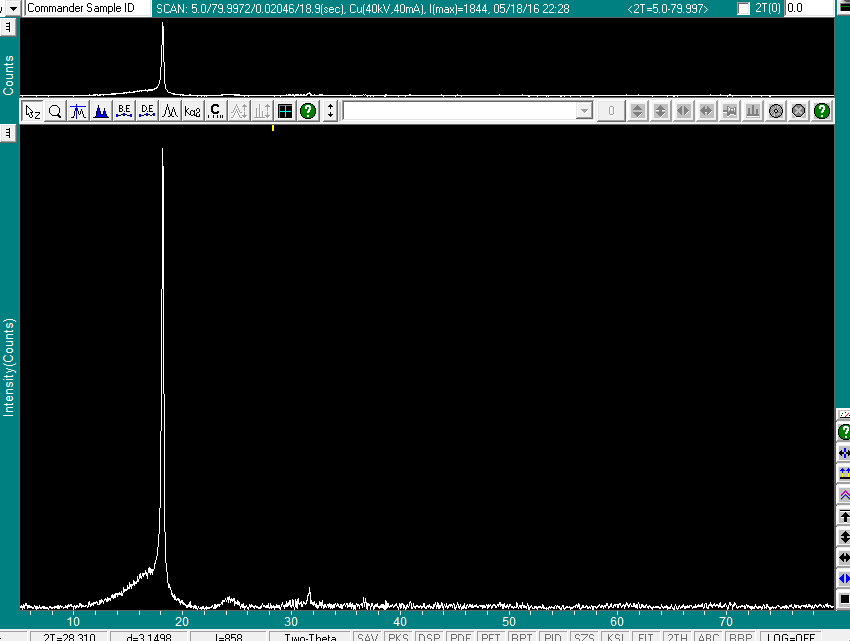The height and width of the screenshot is (641, 850).
Task: Click the magenta-blue chevron sidebar icon
Action: [x=844, y=495]
